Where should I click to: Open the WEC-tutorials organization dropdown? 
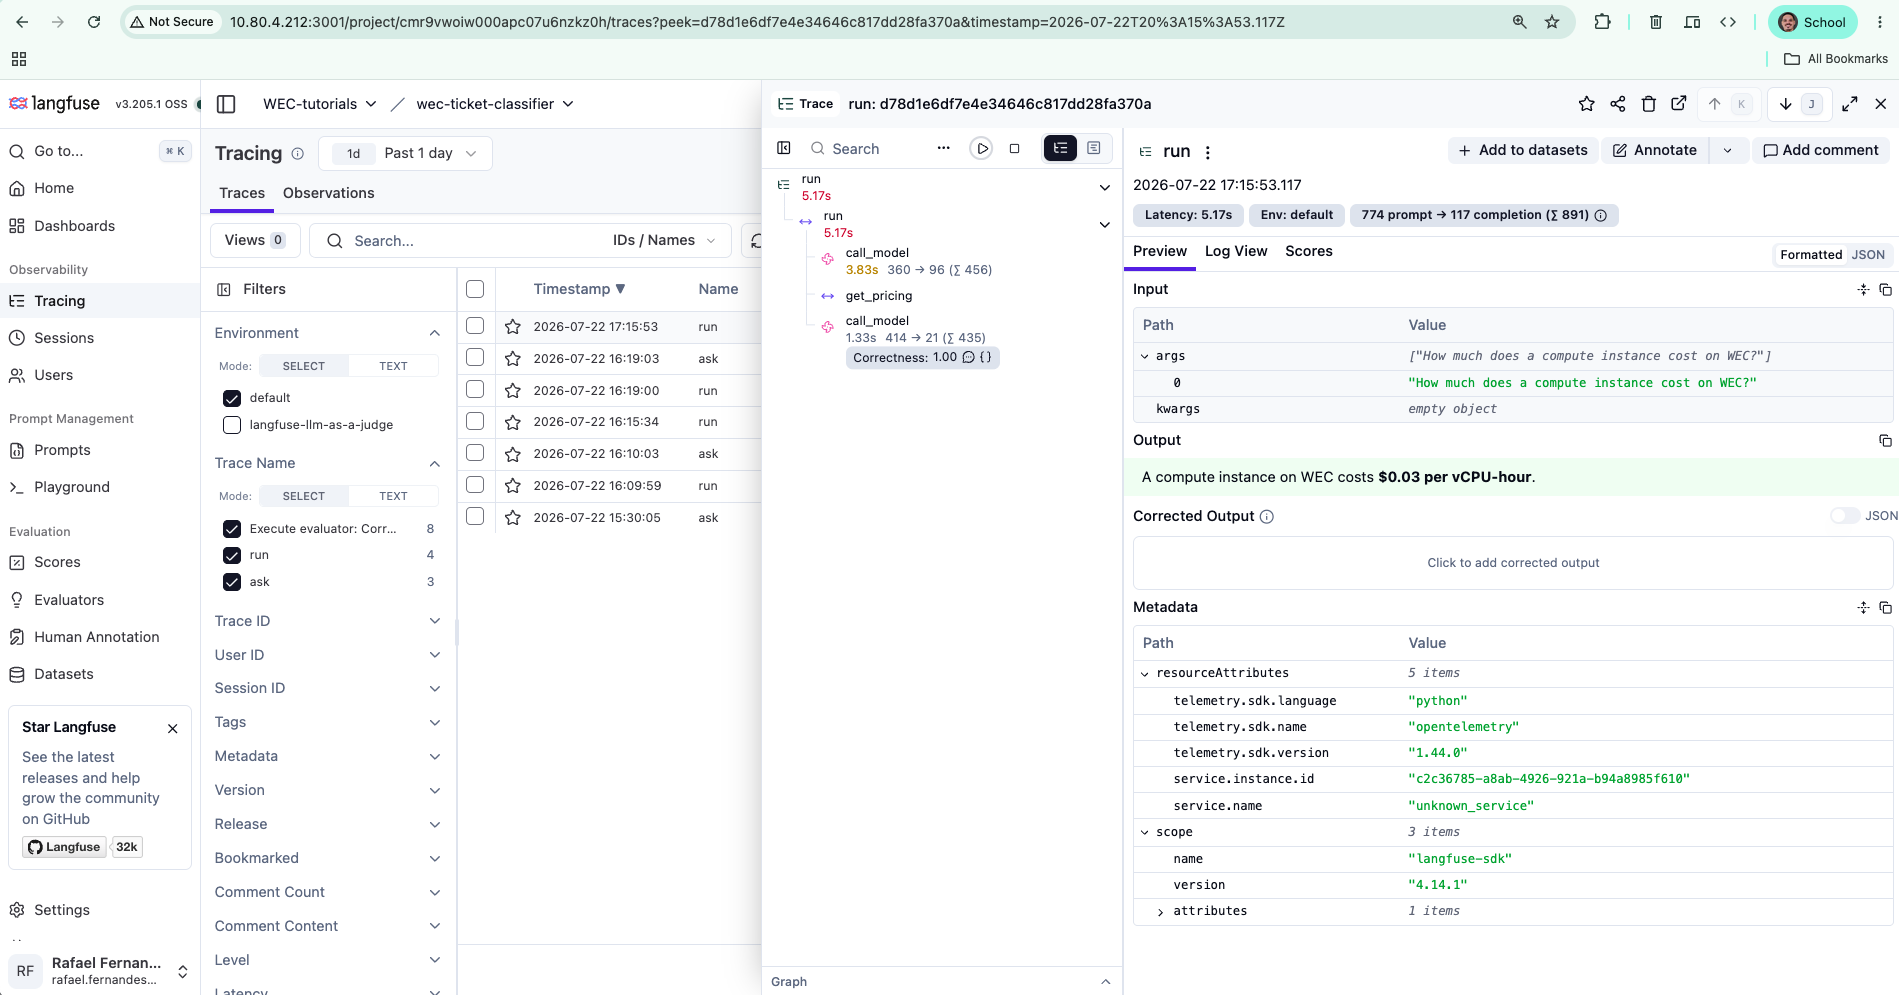[x=319, y=104]
